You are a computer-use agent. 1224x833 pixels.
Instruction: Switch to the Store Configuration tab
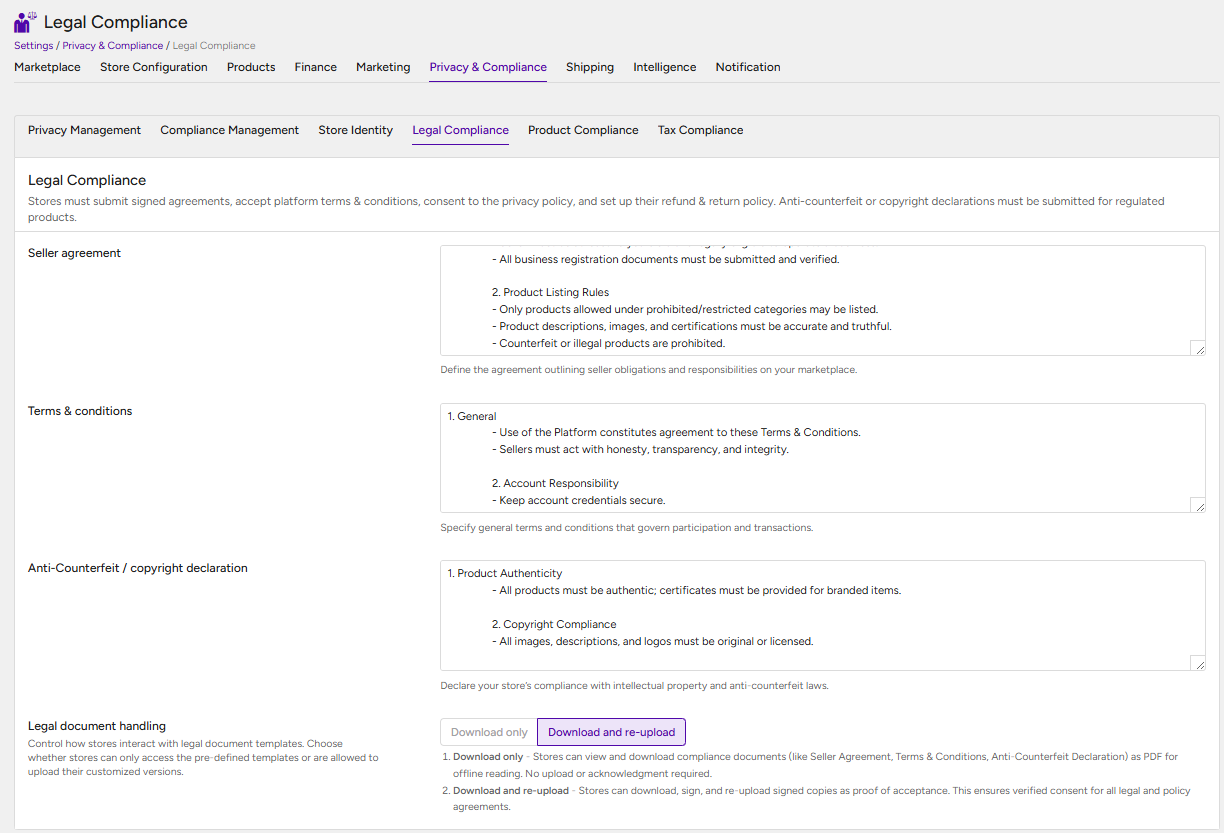pyautogui.click(x=154, y=67)
